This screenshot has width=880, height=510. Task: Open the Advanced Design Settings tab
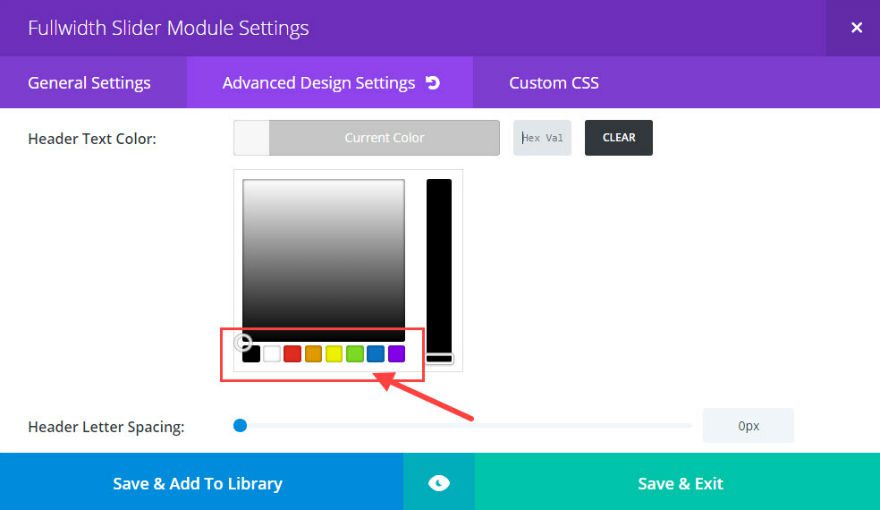tap(318, 83)
